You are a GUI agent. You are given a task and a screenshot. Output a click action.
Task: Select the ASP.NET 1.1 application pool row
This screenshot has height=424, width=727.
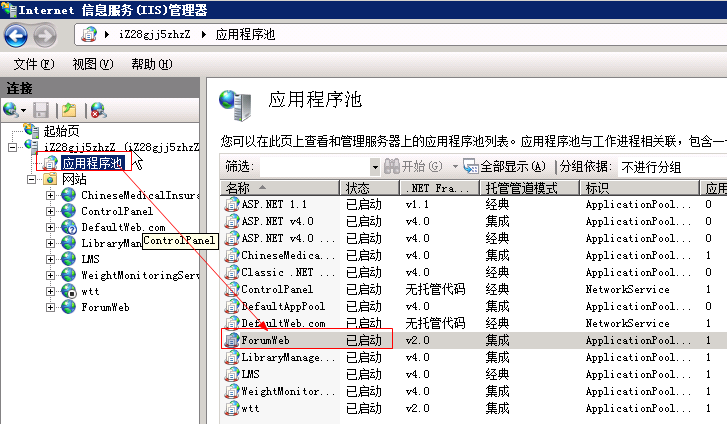(473, 204)
